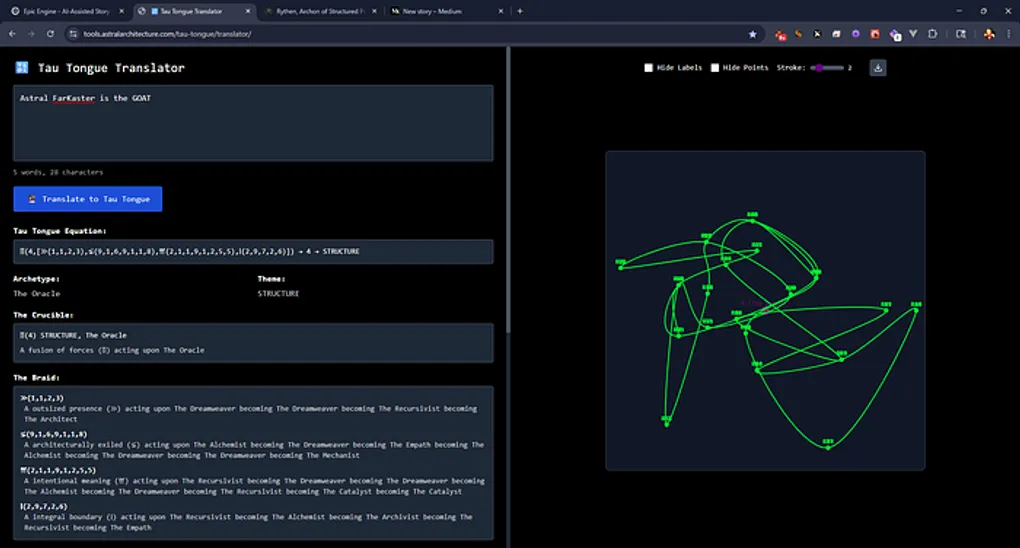Switch to the Epic Engine tab
1020x548 pixels.
(65, 11)
